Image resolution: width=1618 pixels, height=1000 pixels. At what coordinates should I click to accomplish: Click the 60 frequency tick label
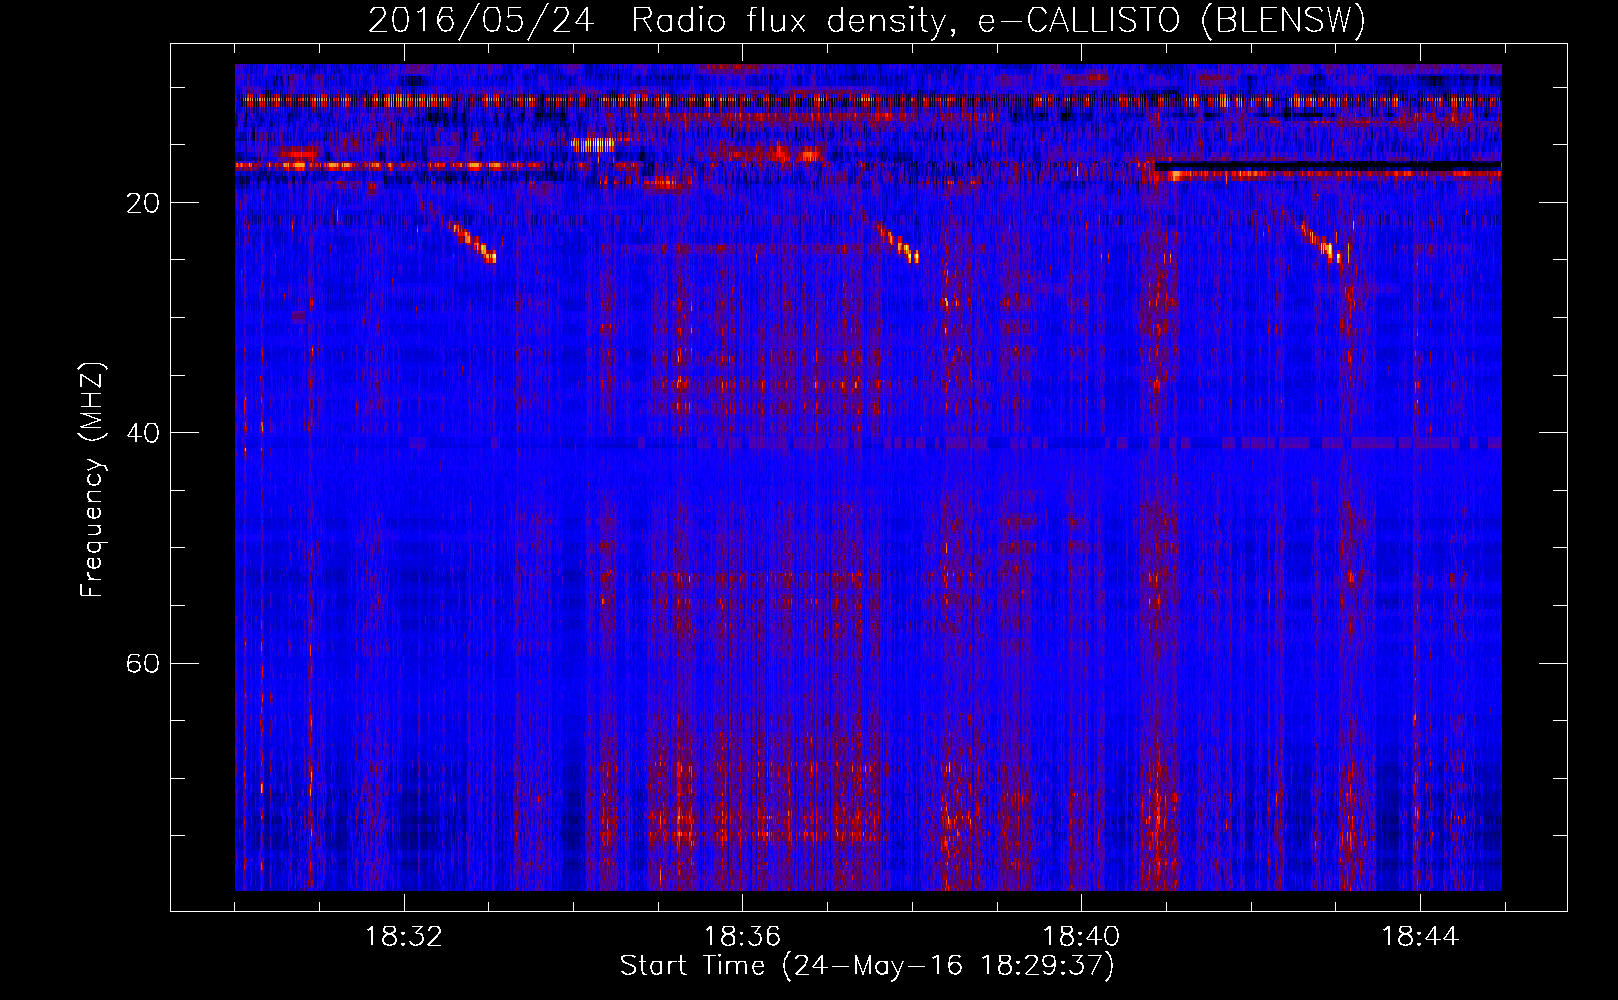pyautogui.click(x=143, y=663)
